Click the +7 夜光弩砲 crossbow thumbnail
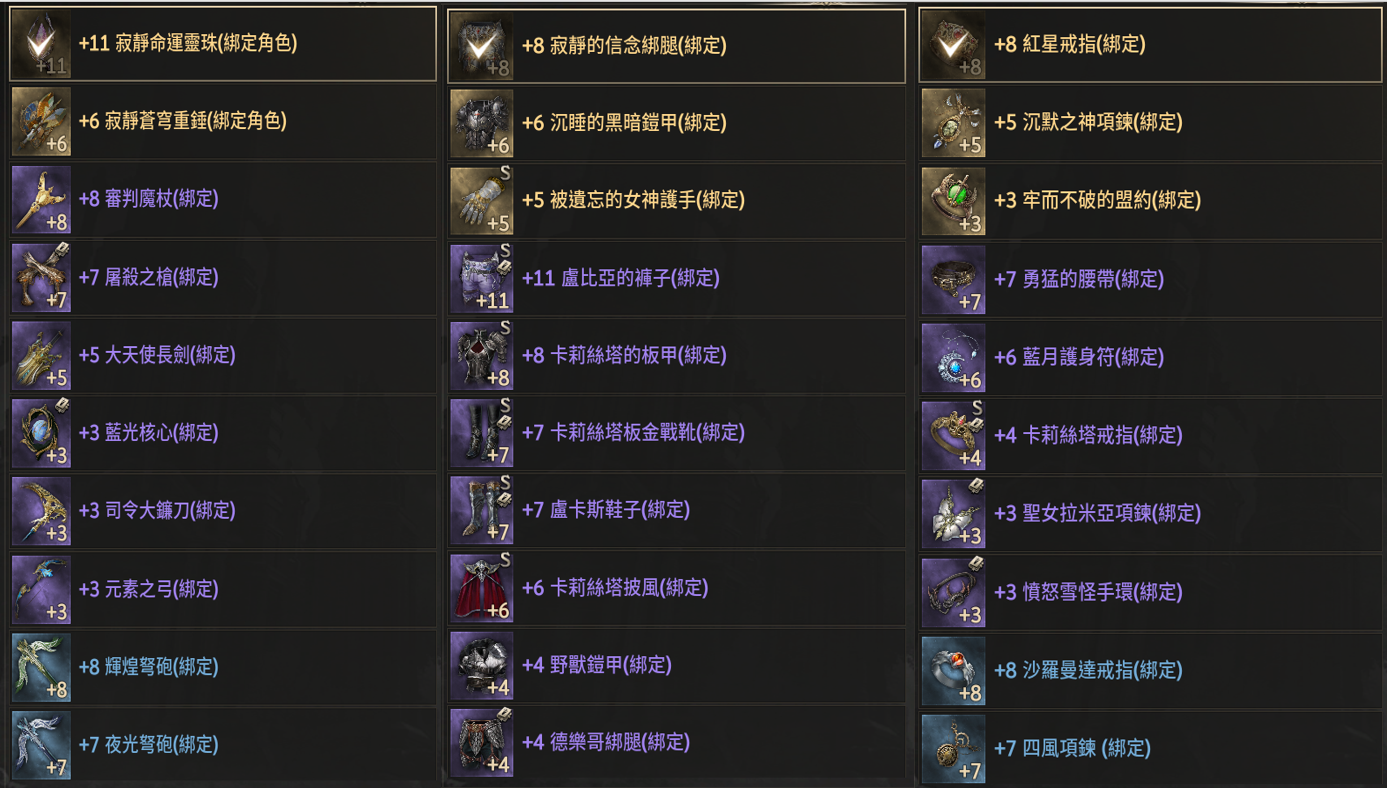 [x=42, y=745]
